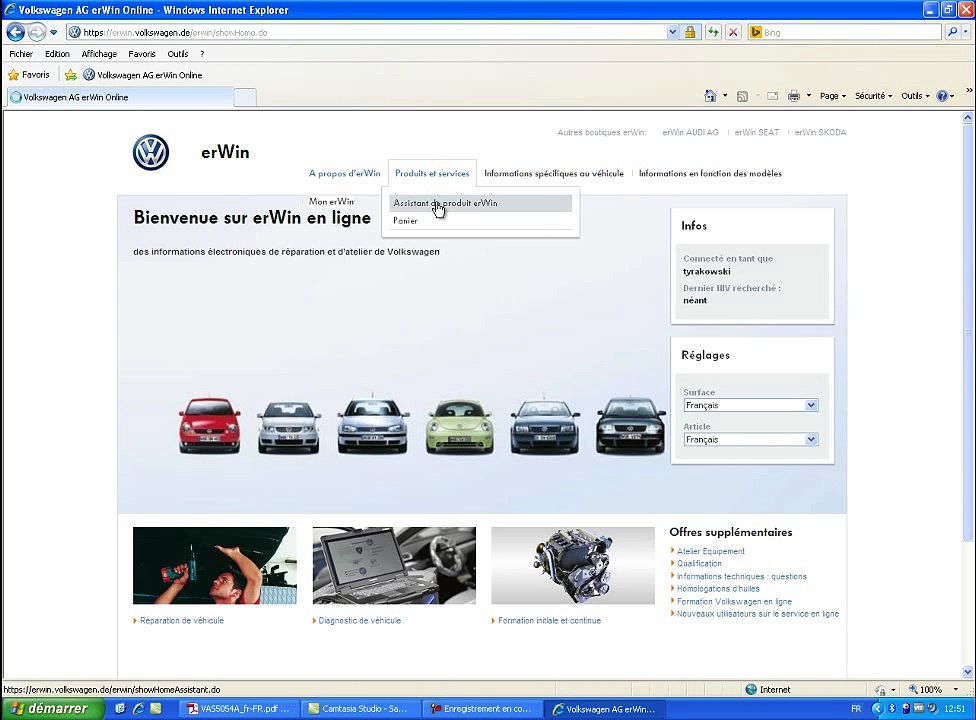Open Diagnostic de véhicule link
976x720 pixels.
[x=359, y=620]
